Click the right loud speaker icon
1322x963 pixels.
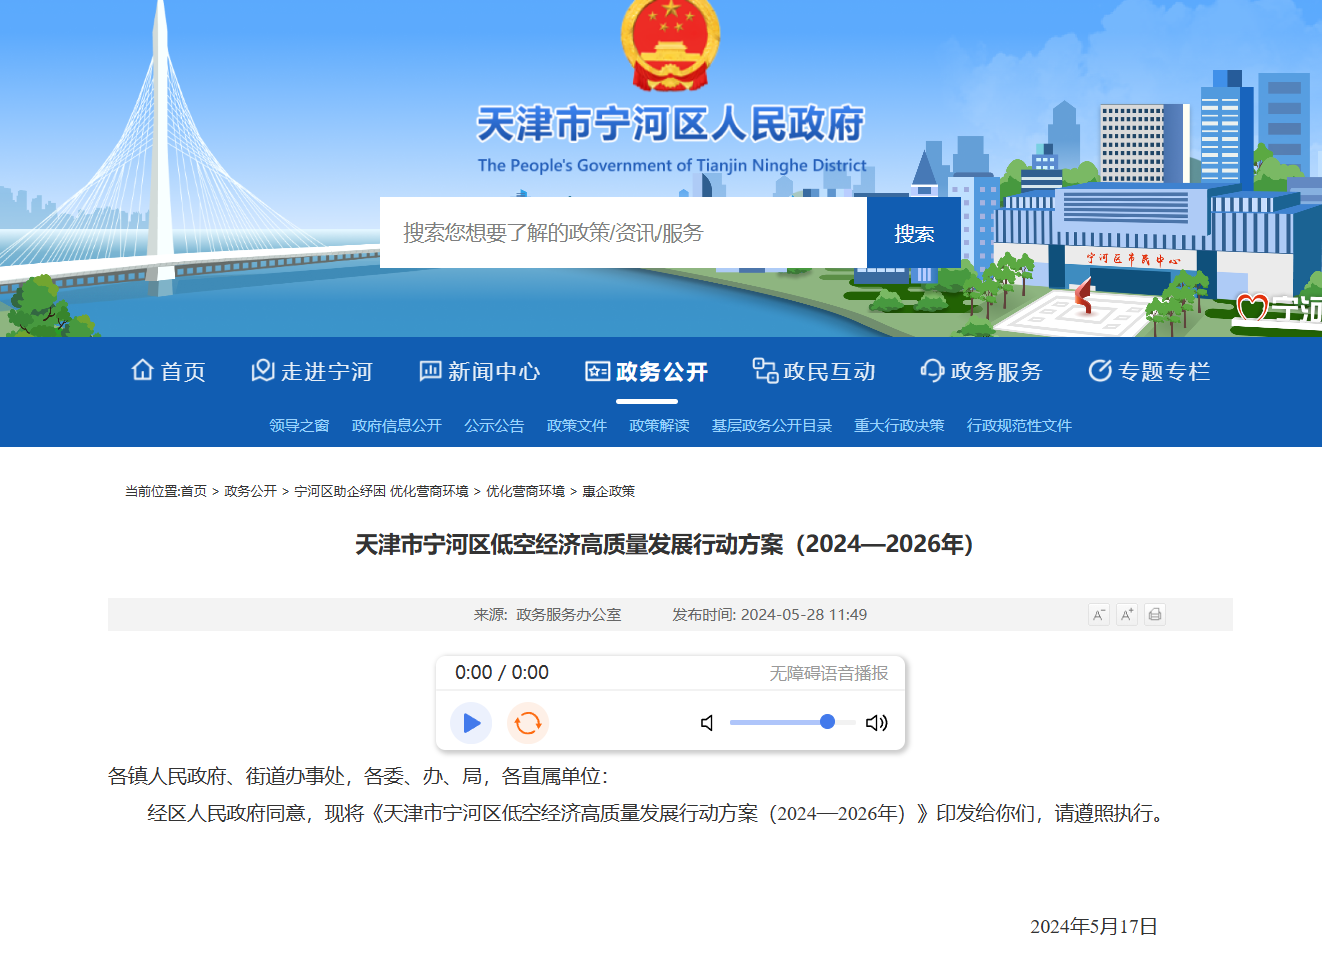tap(877, 722)
